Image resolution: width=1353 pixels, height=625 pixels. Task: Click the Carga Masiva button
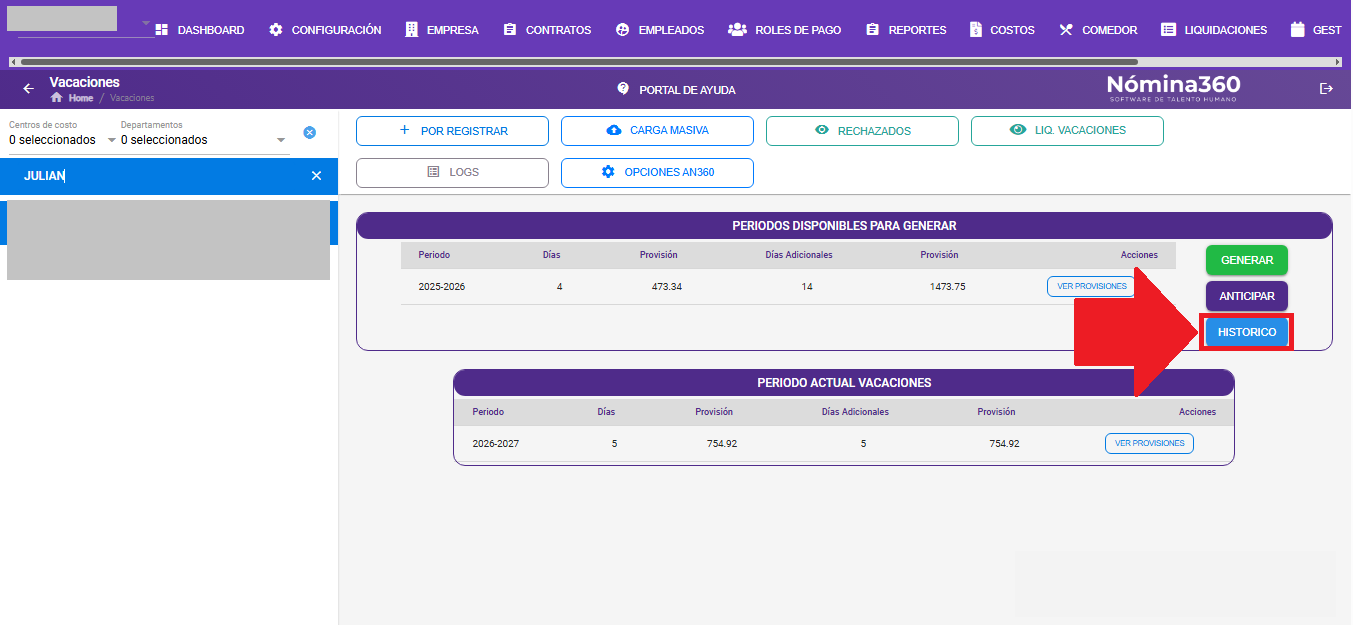657,131
